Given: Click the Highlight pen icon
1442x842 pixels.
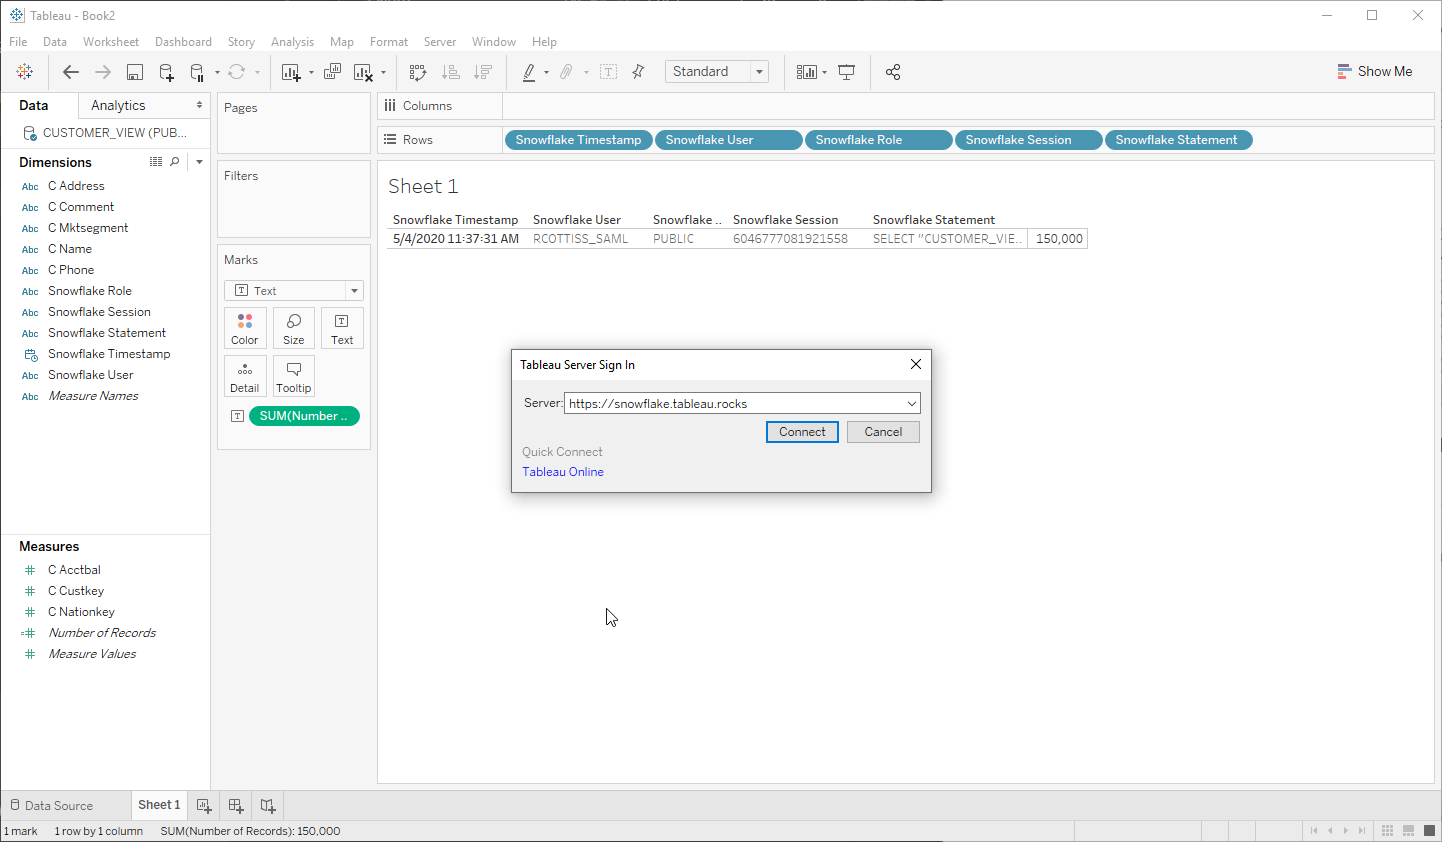Looking at the screenshot, I should pyautogui.click(x=529, y=72).
